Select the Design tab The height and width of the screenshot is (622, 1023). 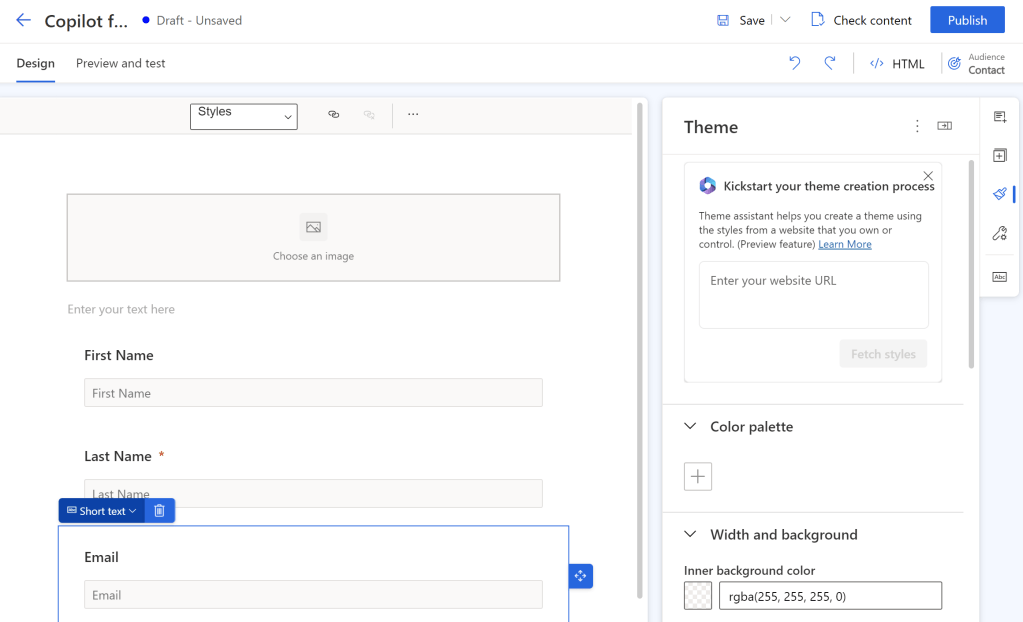pos(36,63)
